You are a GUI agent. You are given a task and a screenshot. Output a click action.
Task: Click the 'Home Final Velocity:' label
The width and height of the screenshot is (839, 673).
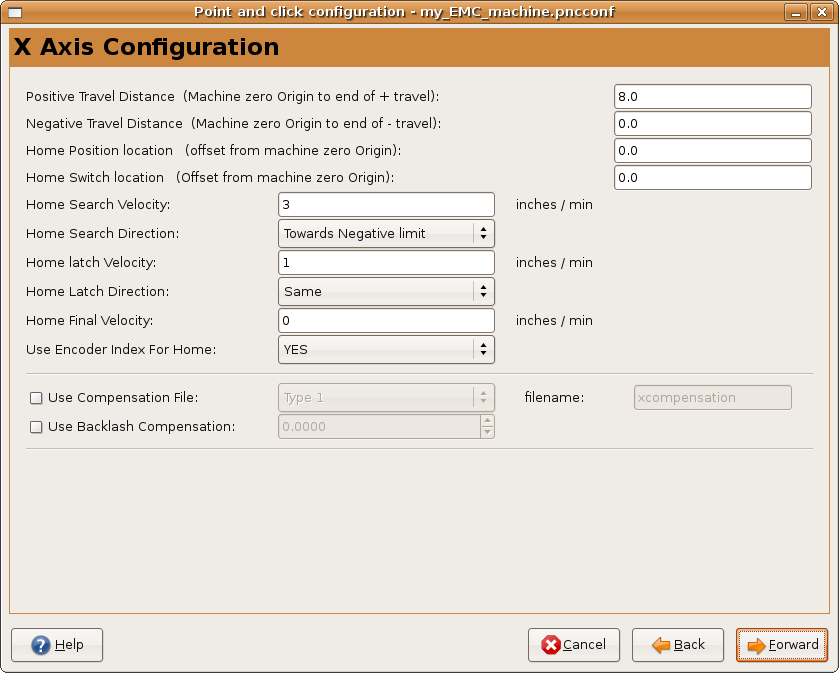(89, 320)
